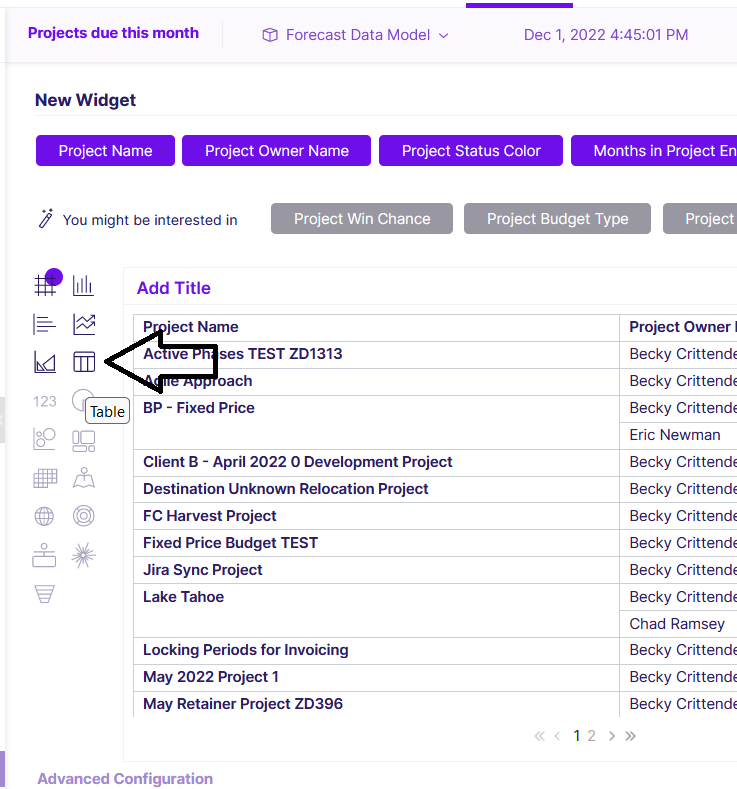Select the area chart icon

[45, 362]
